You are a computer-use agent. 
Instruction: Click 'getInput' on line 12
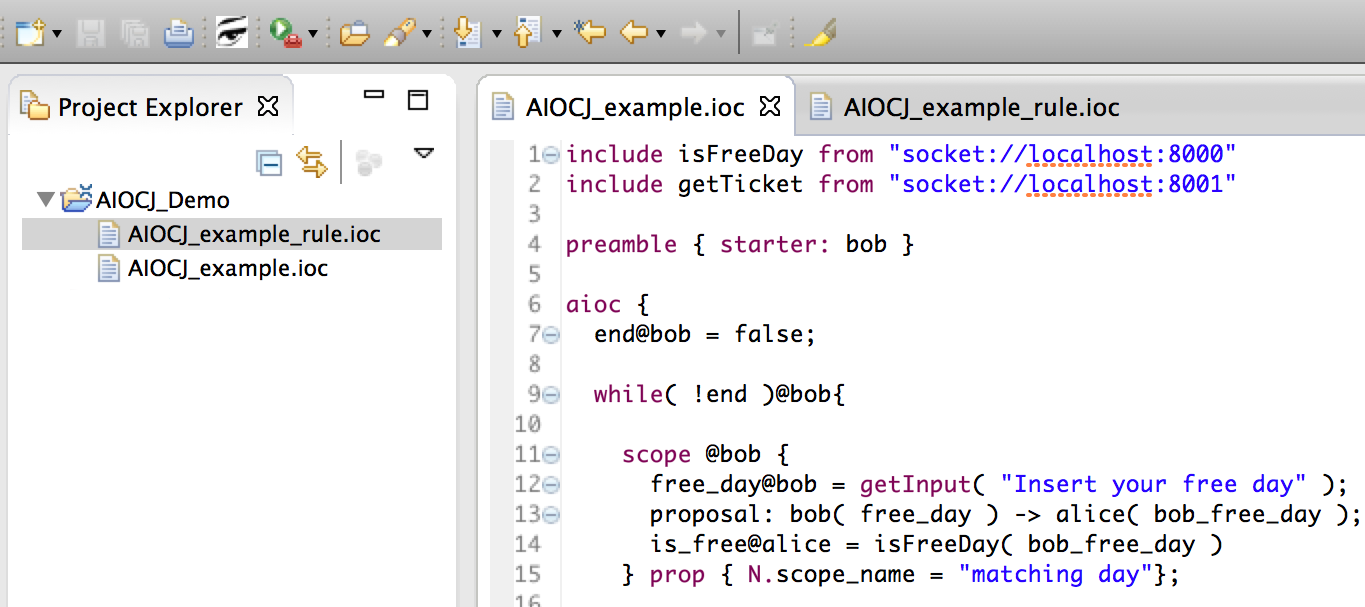[915, 484]
